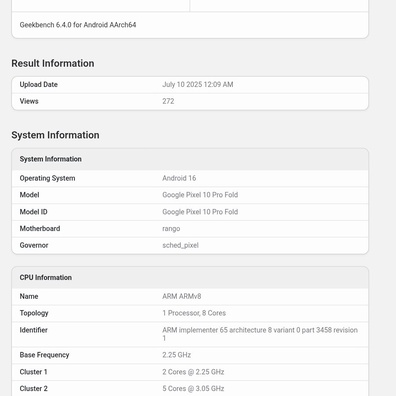Select the Android 16 value
This screenshot has height=396, width=396.
click(x=179, y=178)
